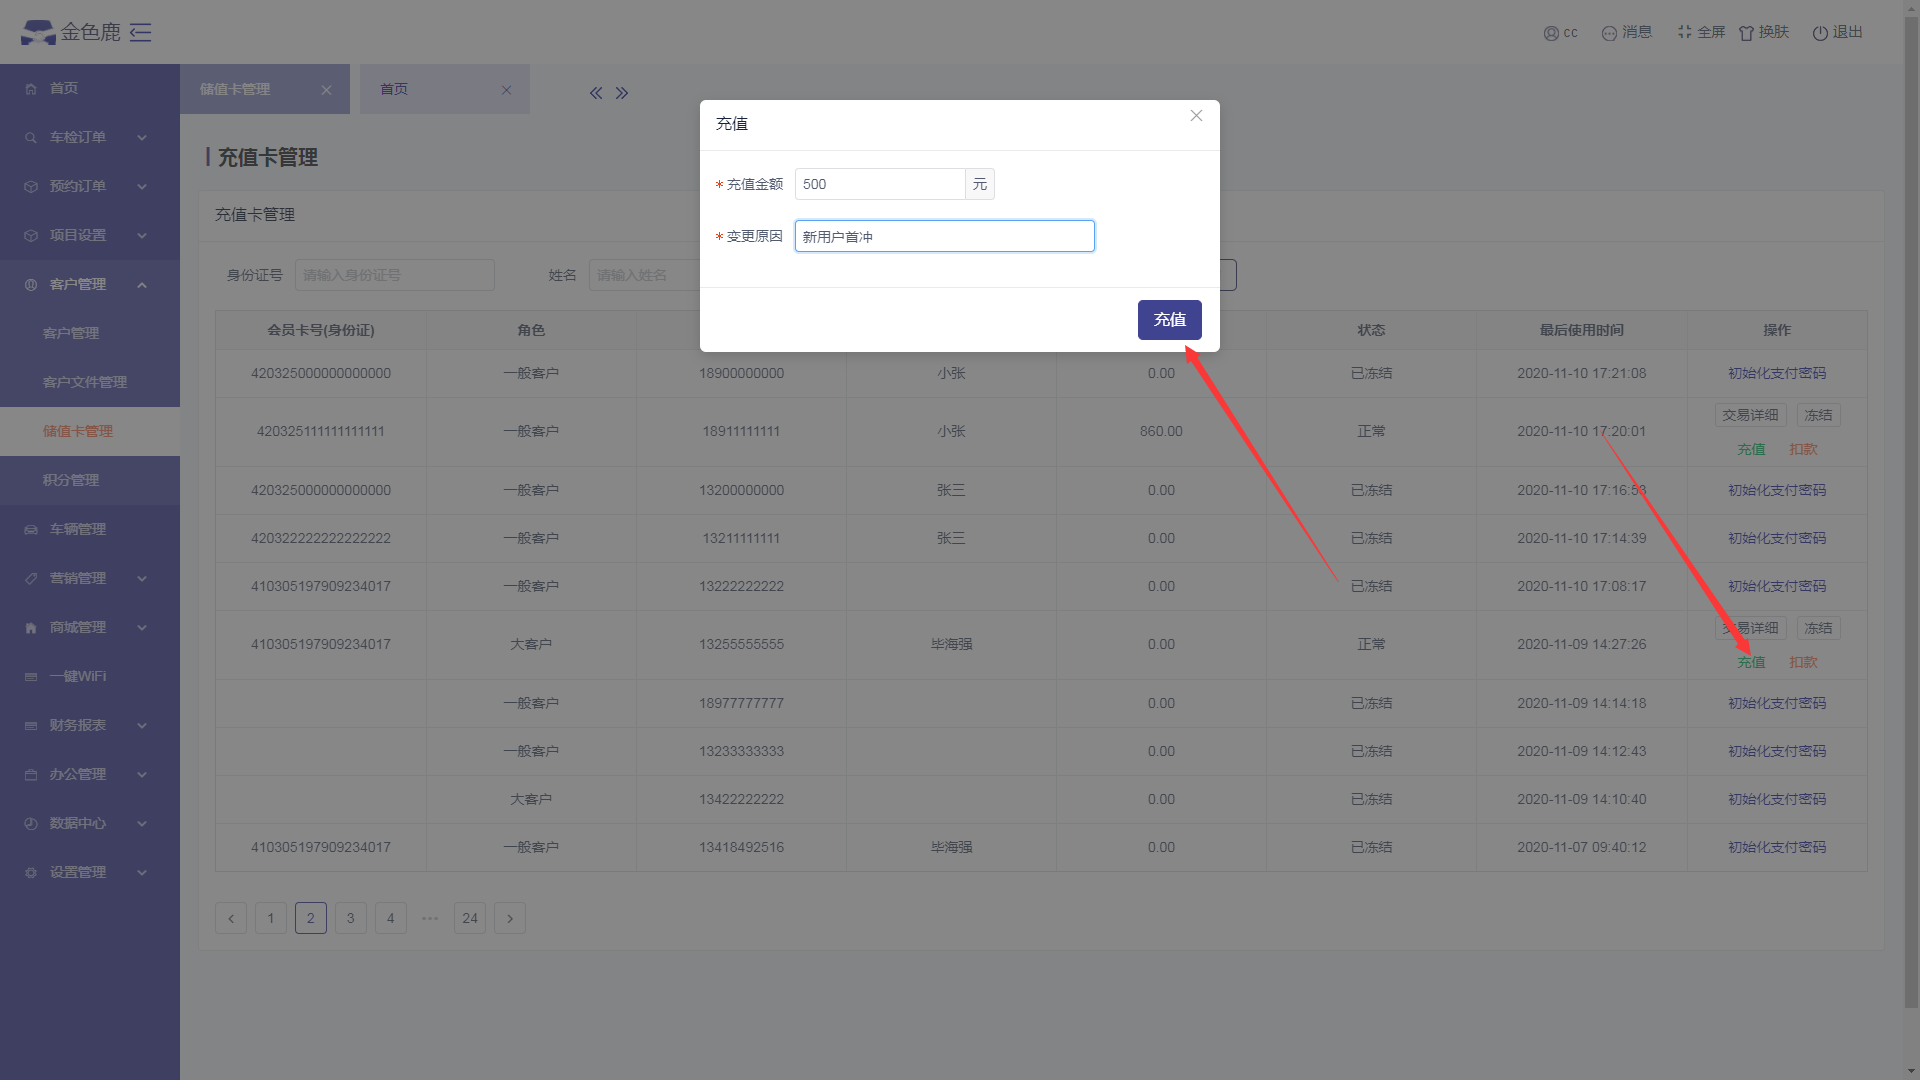Click 初始化支付密码 for phone 18977777777
Screen dimensions: 1920x1080
[x=1777, y=703]
